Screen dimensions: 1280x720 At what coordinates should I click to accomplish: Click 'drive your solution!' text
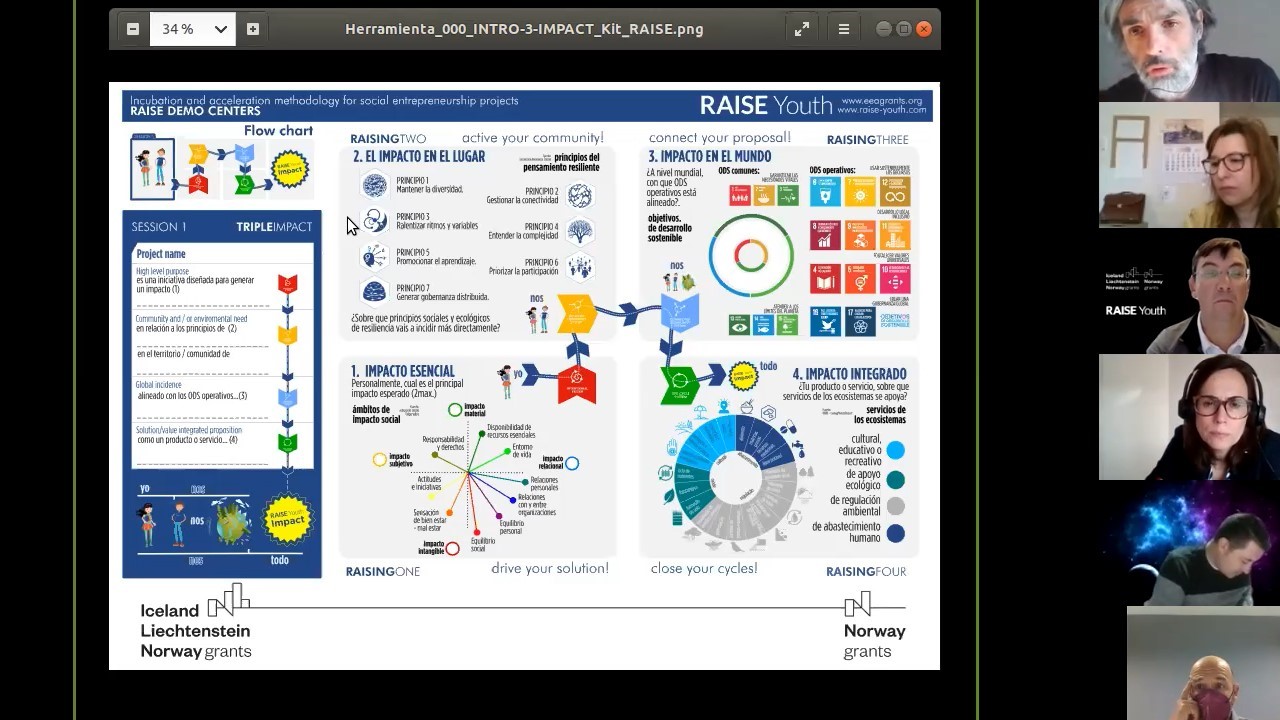tap(550, 569)
